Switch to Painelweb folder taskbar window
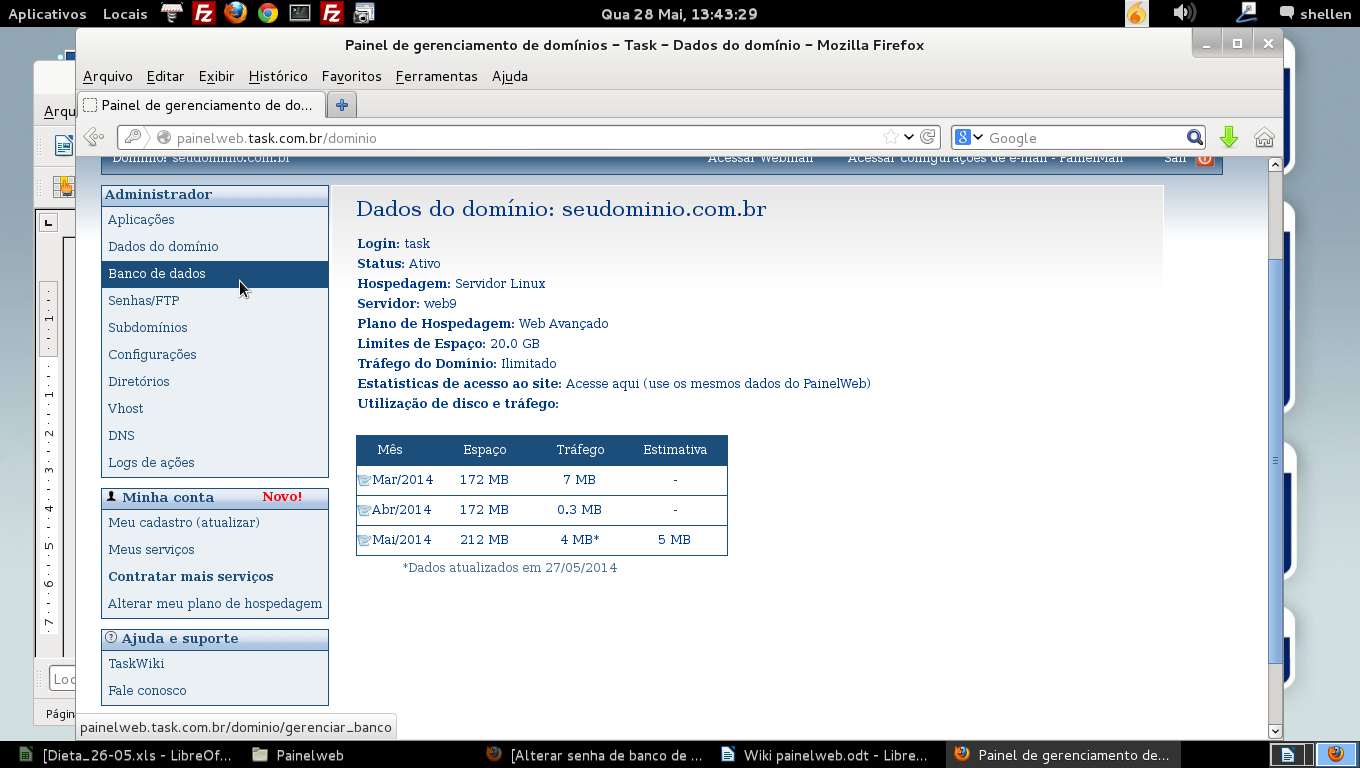Image resolution: width=1360 pixels, height=768 pixels. coord(298,755)
